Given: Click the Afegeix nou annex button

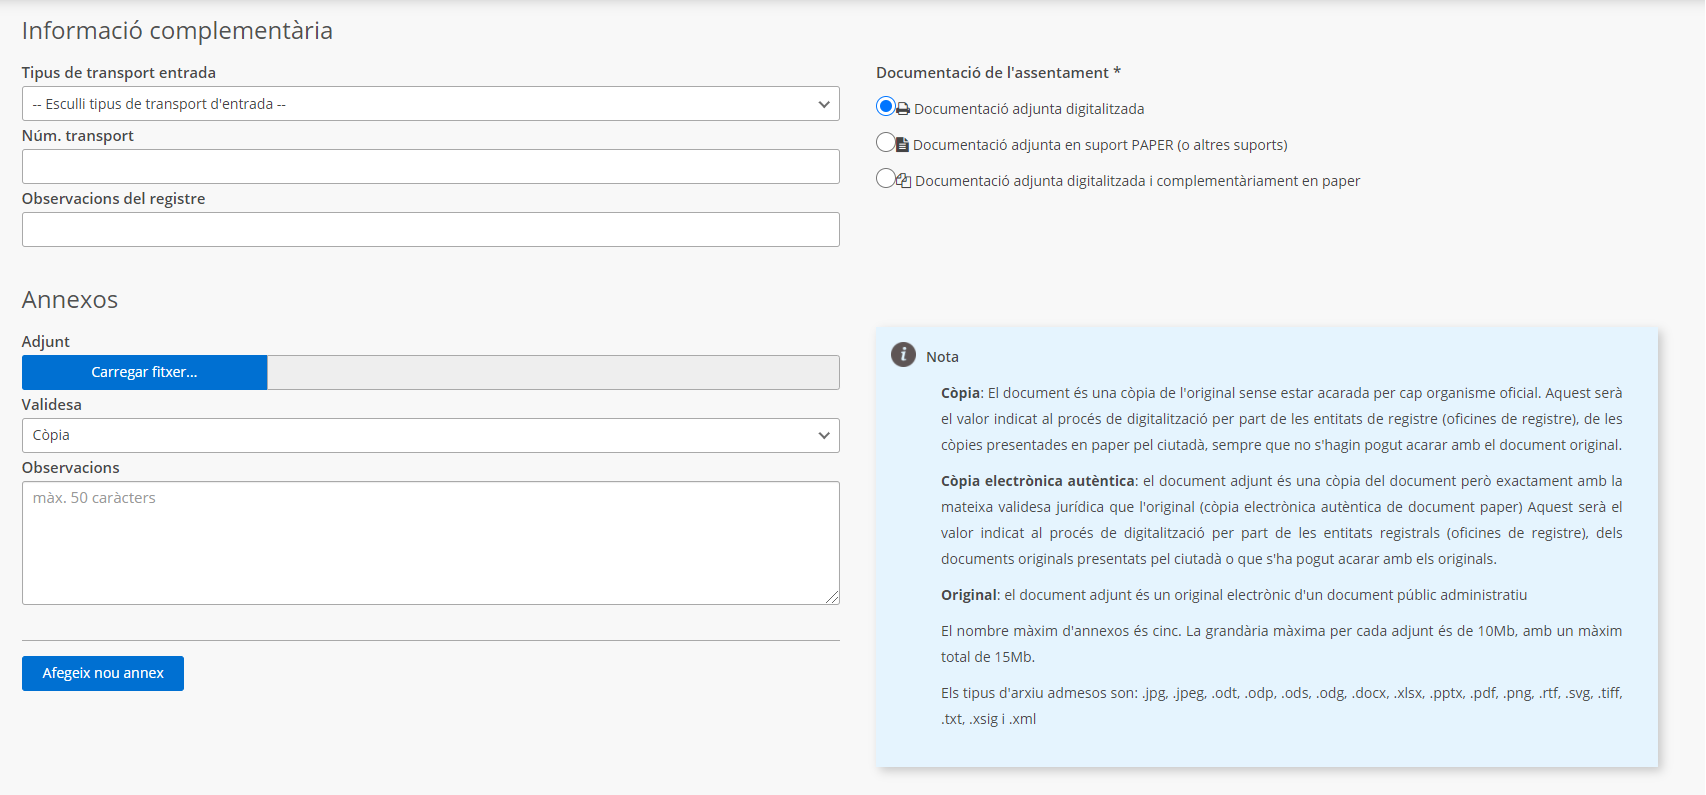Looking at the screenshot, I should click(103, 673).
